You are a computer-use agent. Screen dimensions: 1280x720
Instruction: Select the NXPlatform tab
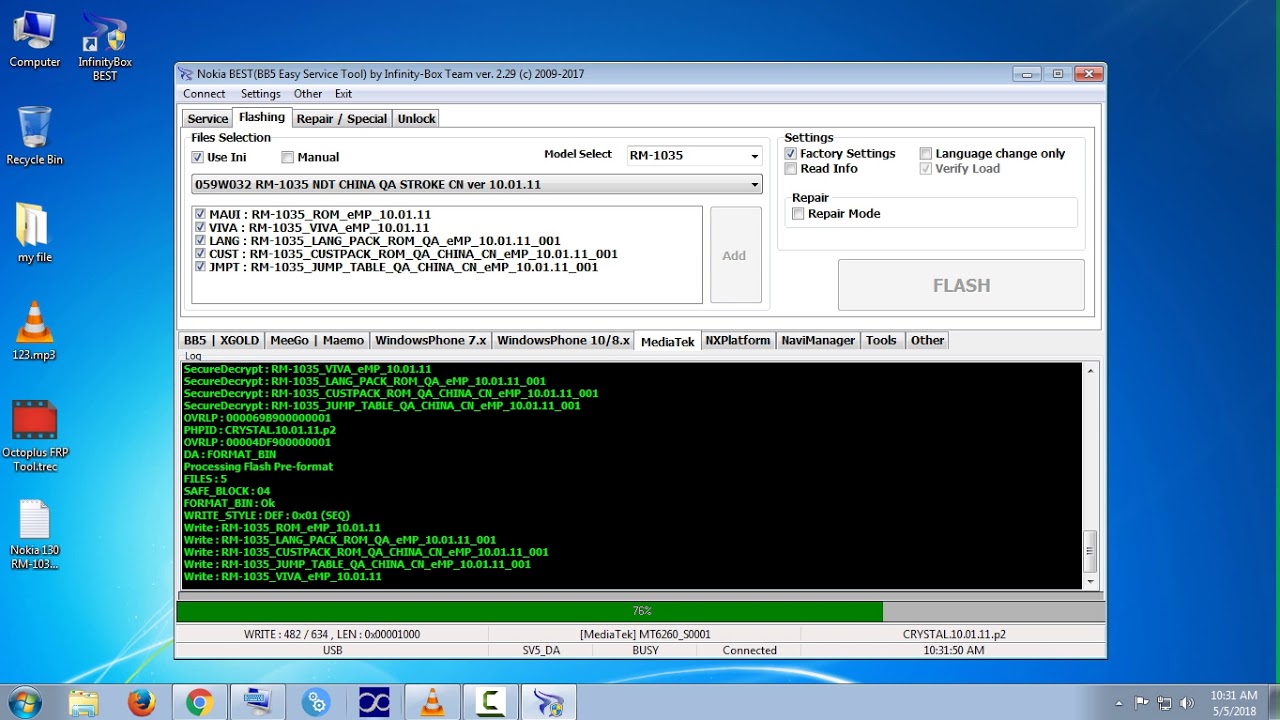click(x=738, y=340)
